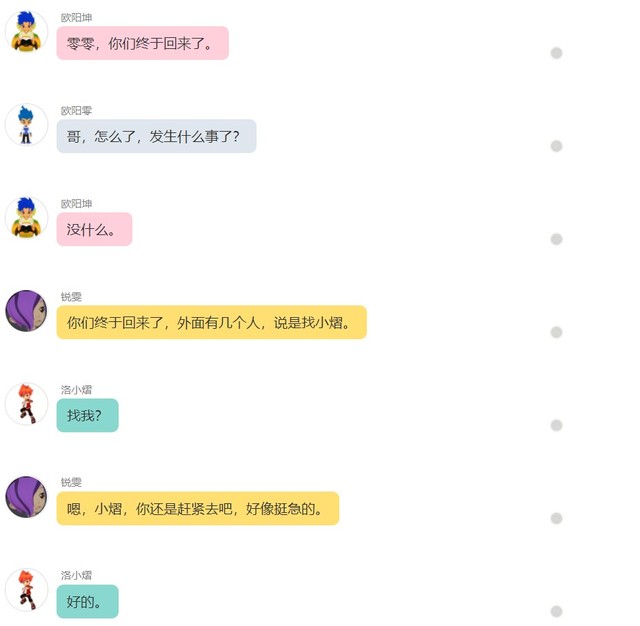640x626 pixels.
Task: Click 欧阳坤's avatar next to 没什么 message
Action: pyautogui.click(x=26, y=218)
